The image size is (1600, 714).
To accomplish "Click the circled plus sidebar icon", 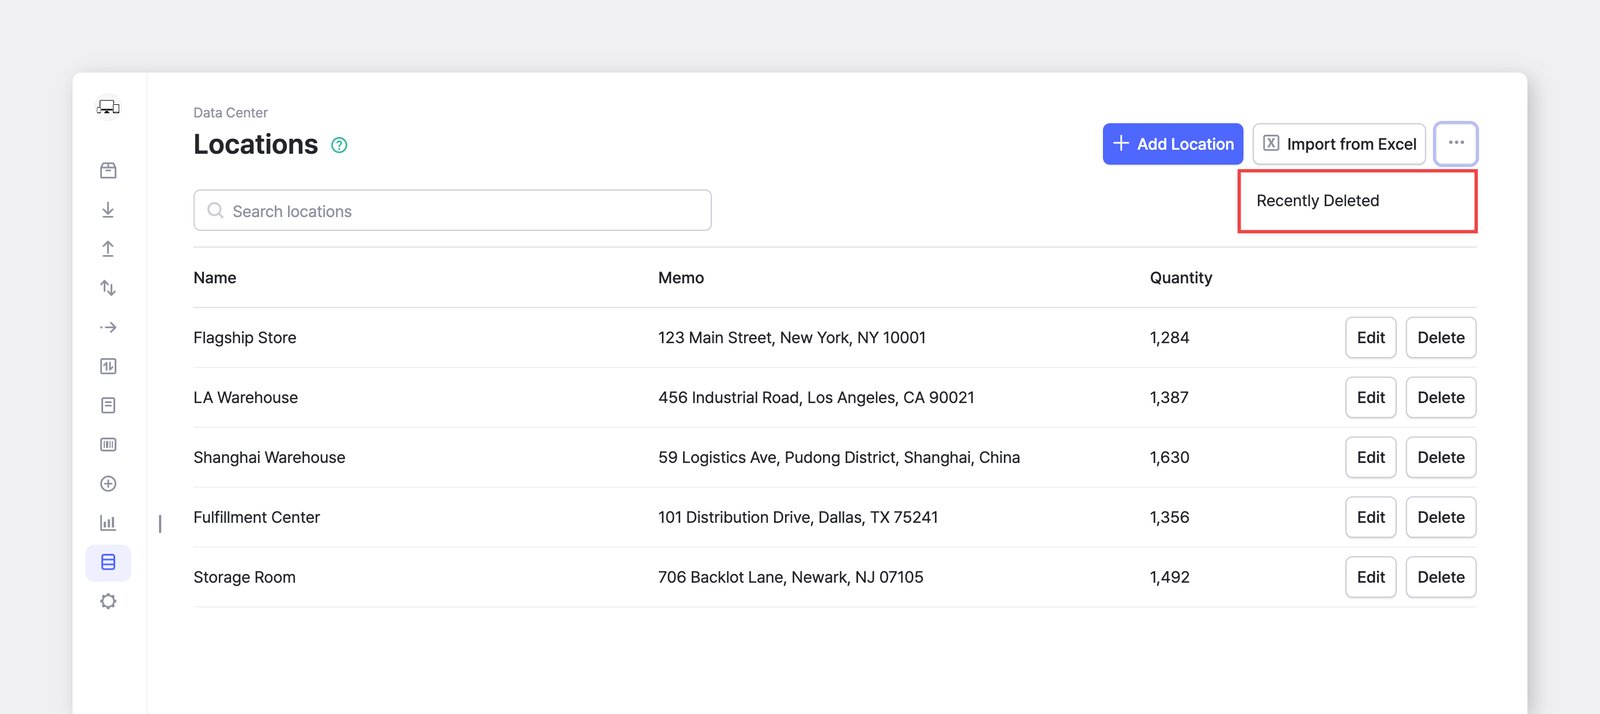I will point(108,484).
